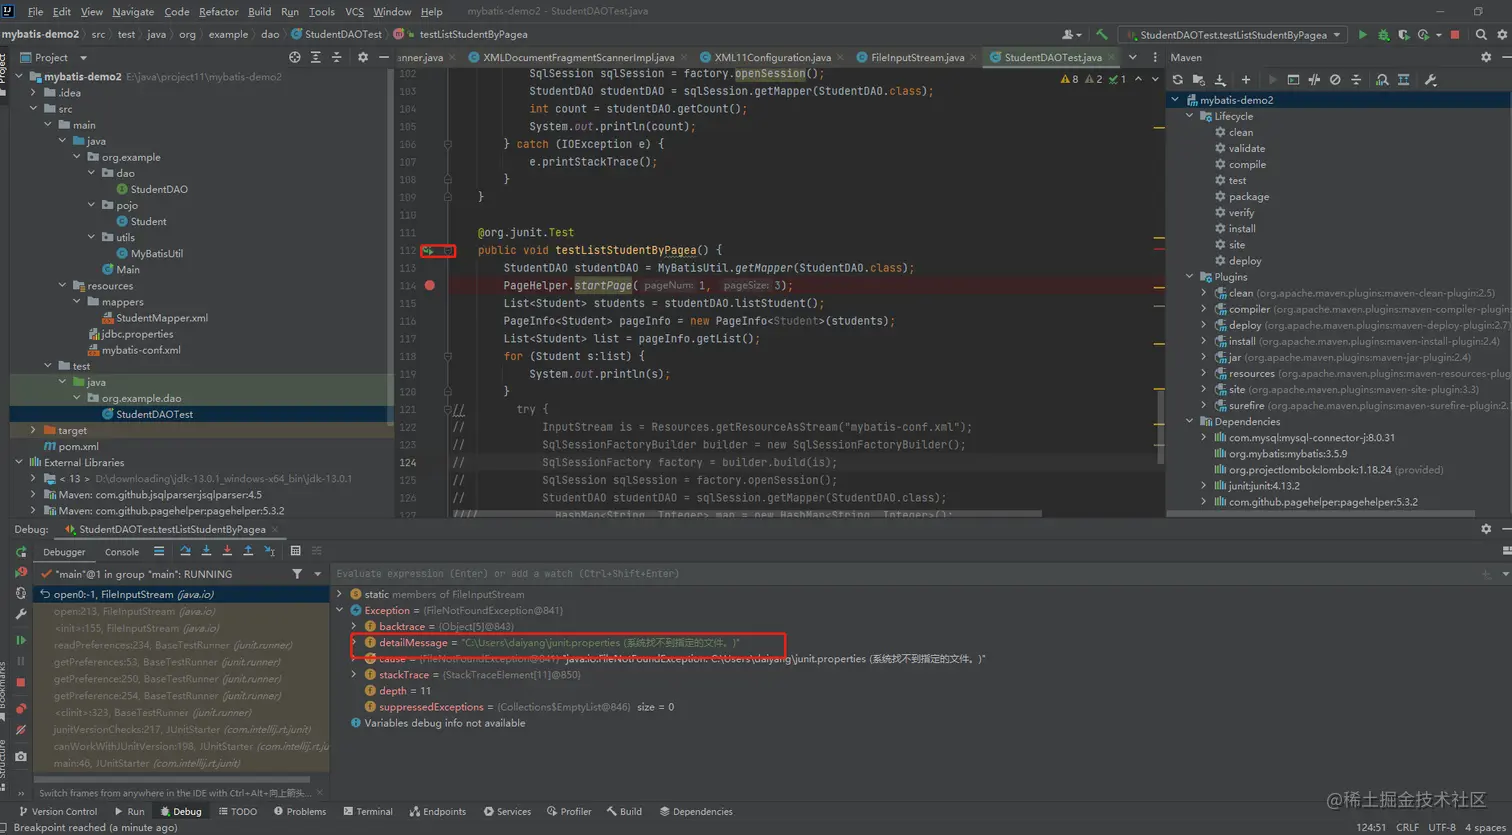
Task: Open the Navigate menu
Action: pyautogui.click(x=133, y=12)
